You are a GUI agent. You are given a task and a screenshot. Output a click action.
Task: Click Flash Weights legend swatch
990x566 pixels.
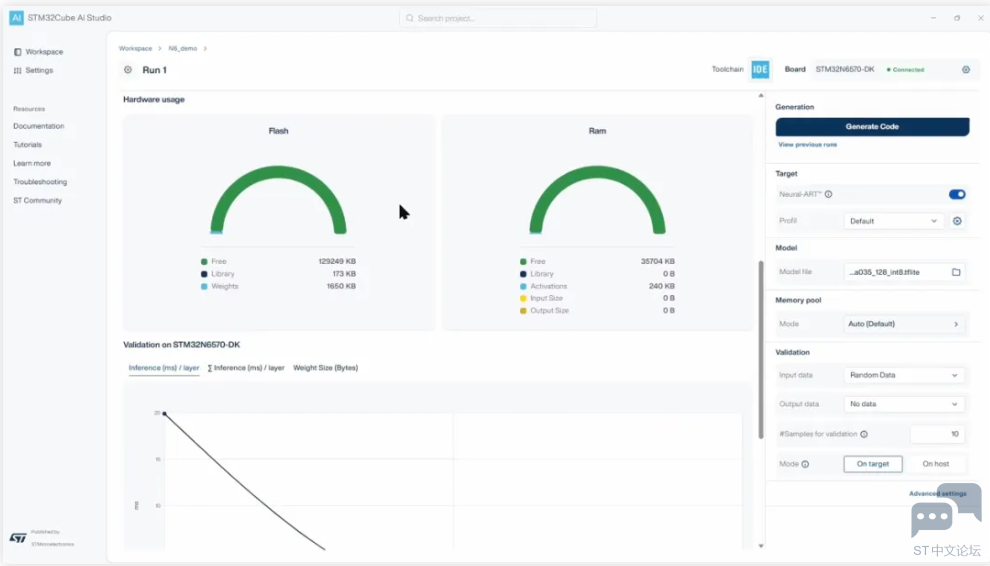204,286
